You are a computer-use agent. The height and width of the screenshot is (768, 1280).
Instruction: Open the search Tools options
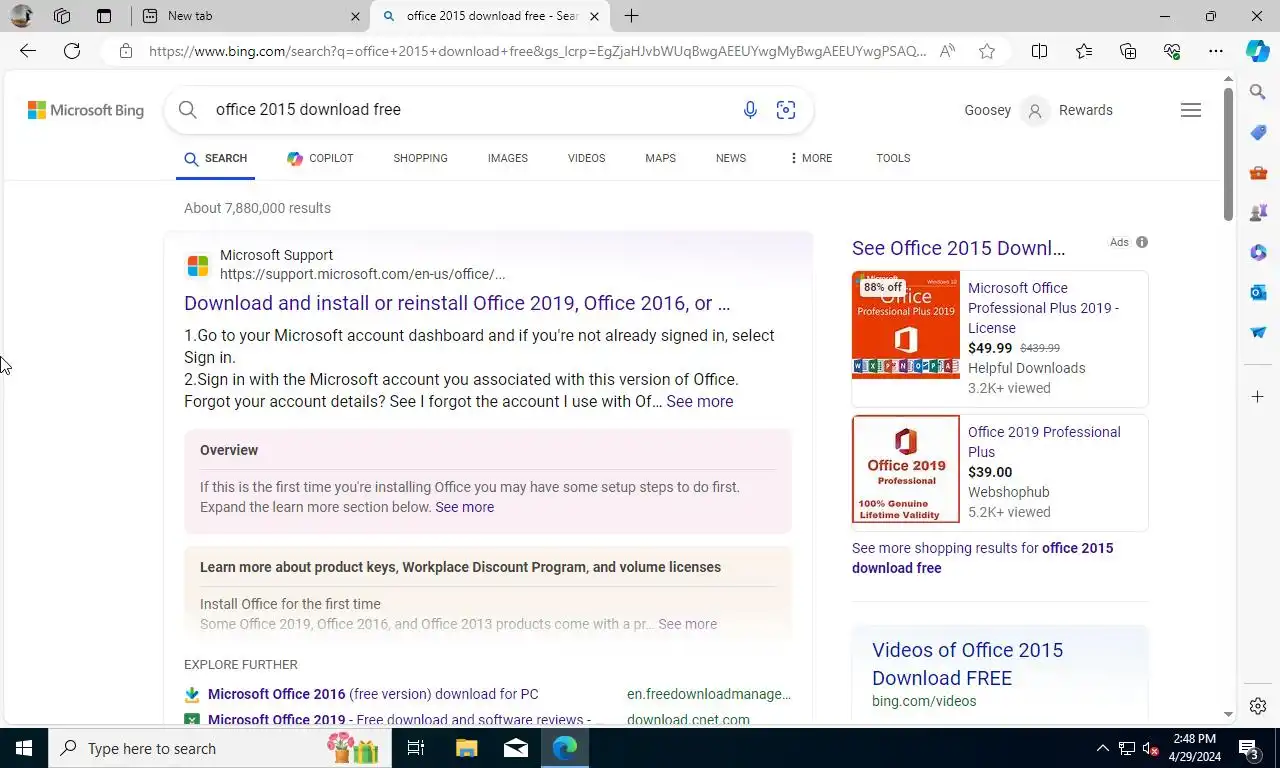point(893,158)
